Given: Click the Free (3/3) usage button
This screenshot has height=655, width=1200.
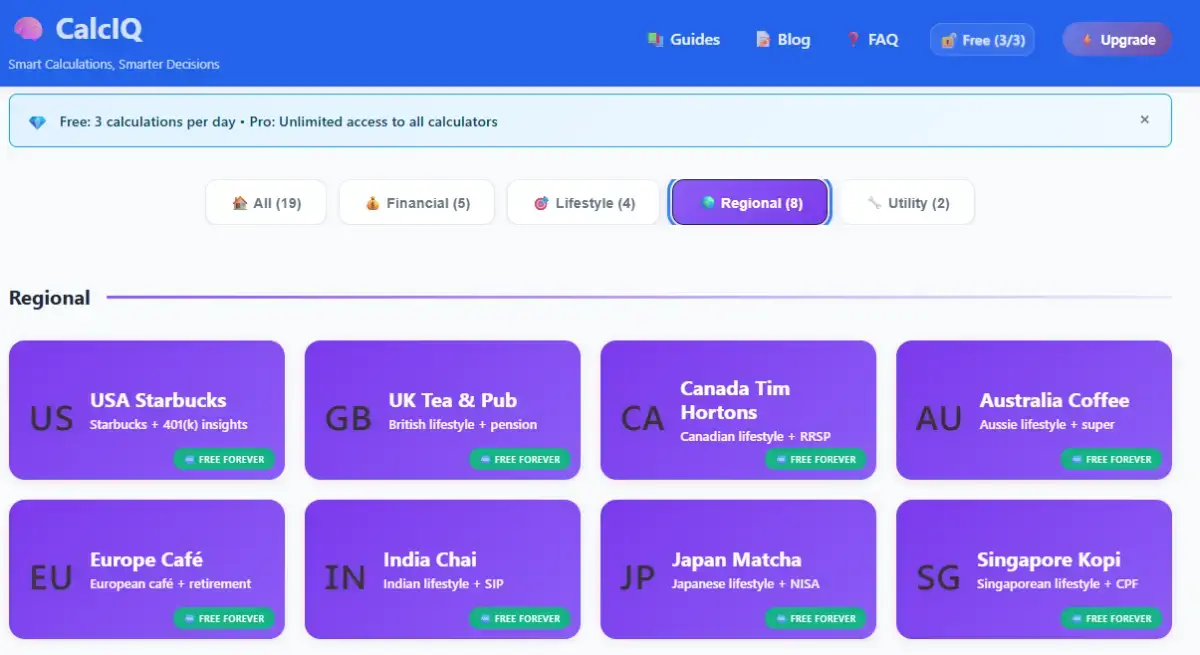Looking at the screenshot, I should pyautogui.click(x=982, y=40).
